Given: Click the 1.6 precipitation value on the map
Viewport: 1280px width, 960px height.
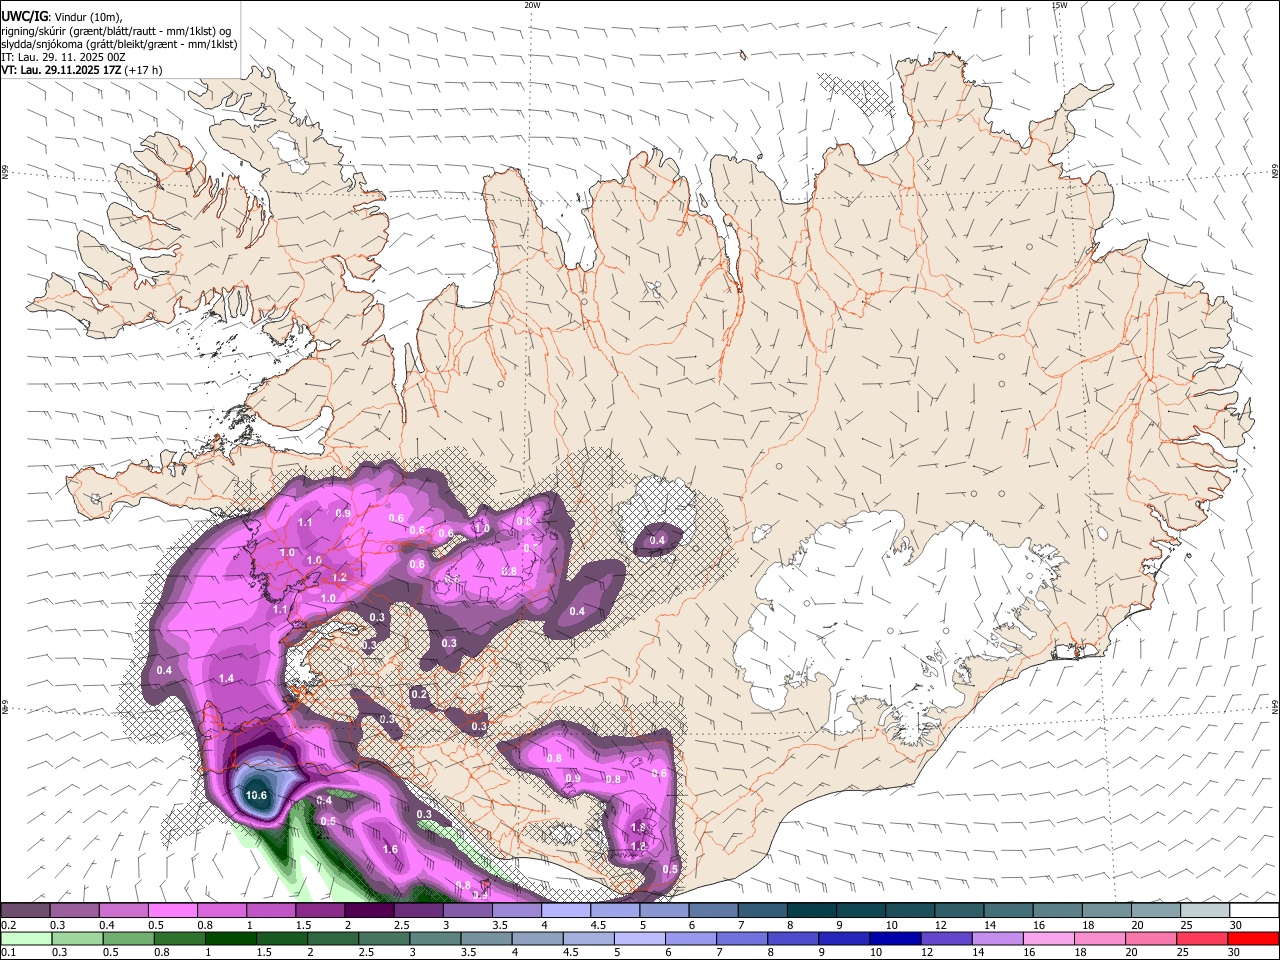Looking at the screenshot, I should coord(390,849).
